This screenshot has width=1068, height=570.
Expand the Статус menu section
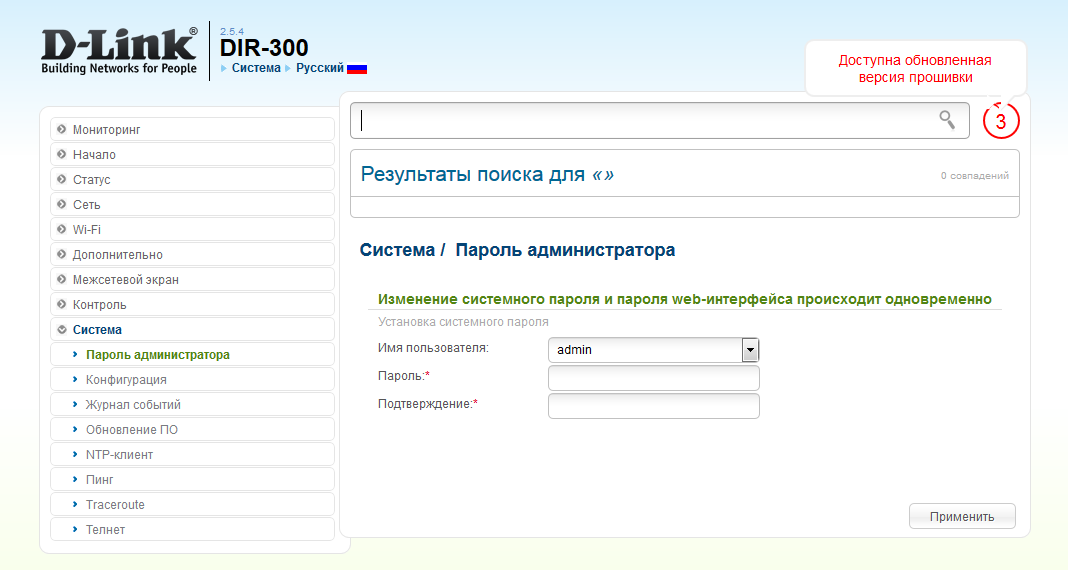192,180
